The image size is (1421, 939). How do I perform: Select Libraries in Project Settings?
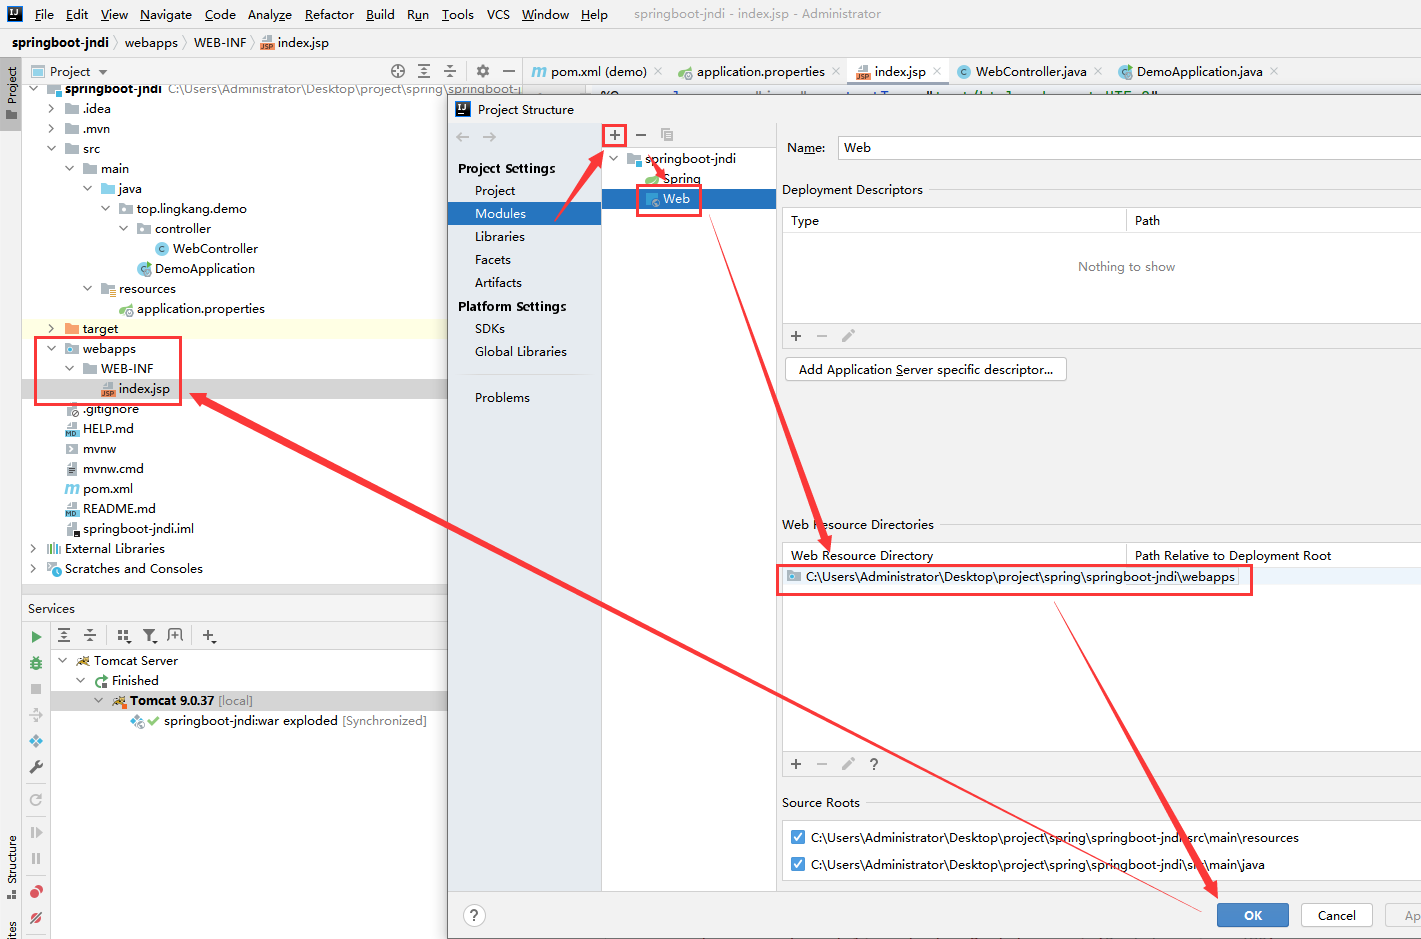point(500,237)
